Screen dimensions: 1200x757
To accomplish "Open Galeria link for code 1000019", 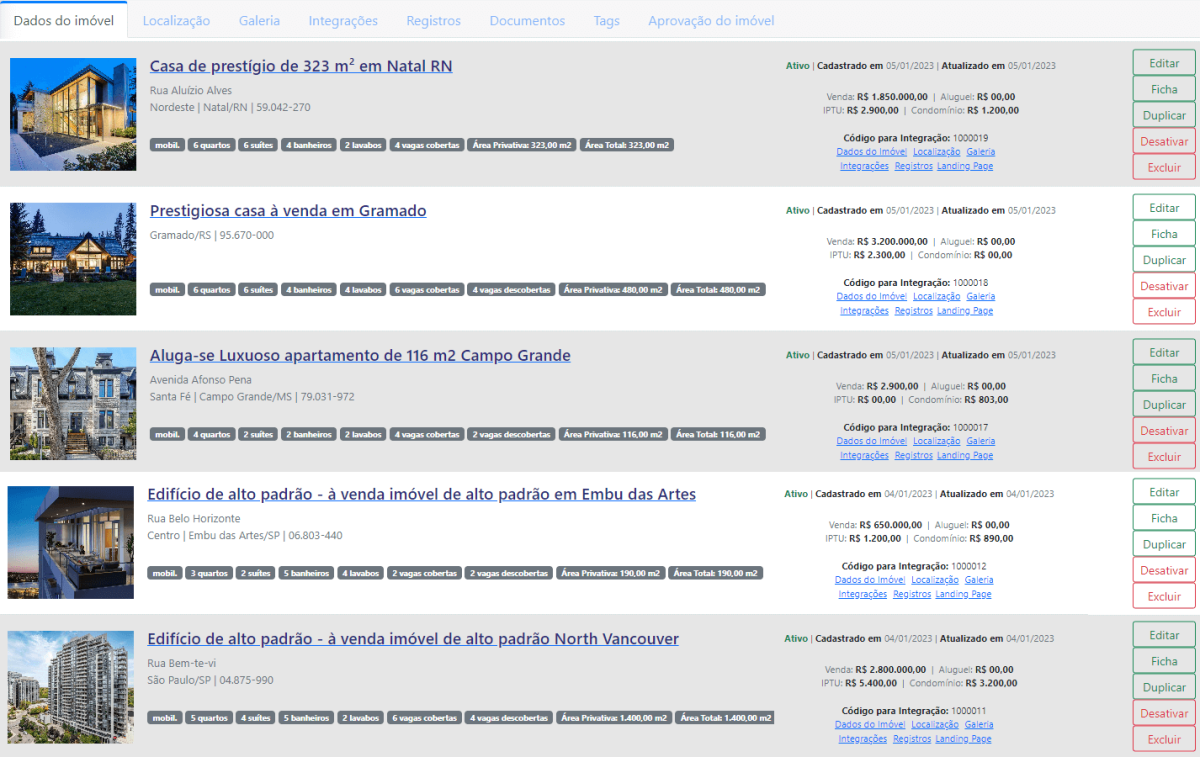I will (980, 152).
